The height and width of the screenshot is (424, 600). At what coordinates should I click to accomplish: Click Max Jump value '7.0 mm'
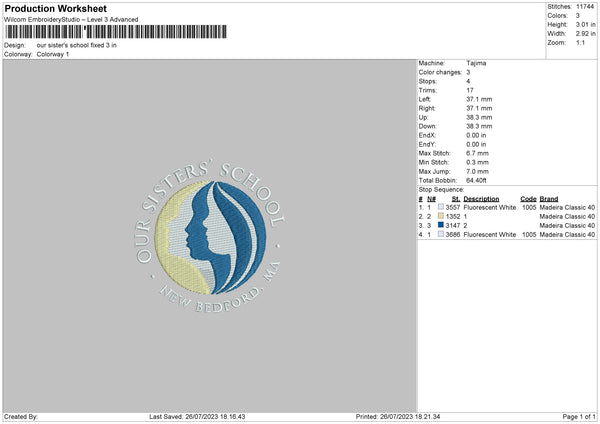tap(478, 171)
